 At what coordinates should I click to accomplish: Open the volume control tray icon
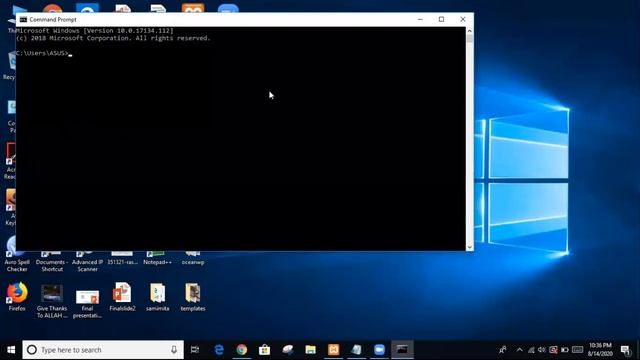pyautogui.click(x=542, y=350)
